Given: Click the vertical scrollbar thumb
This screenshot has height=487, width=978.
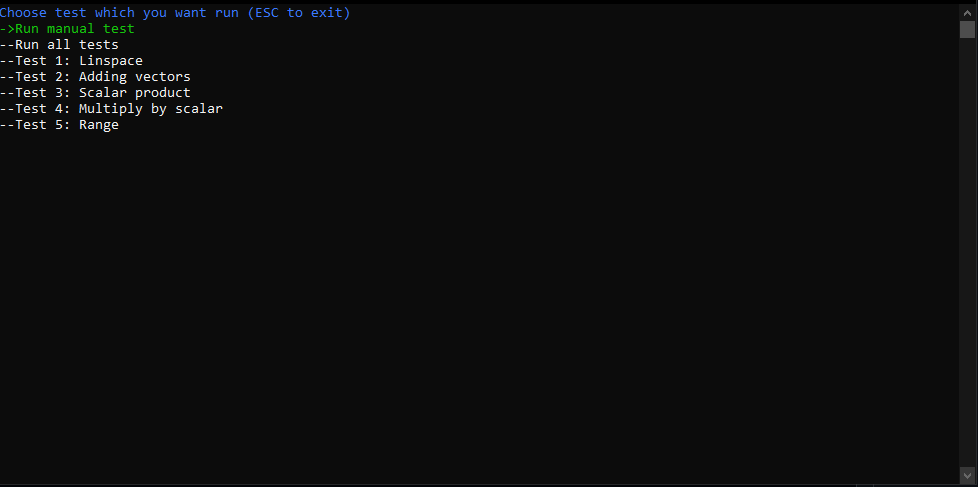Looking at the screenshot, I should [967, 29].
